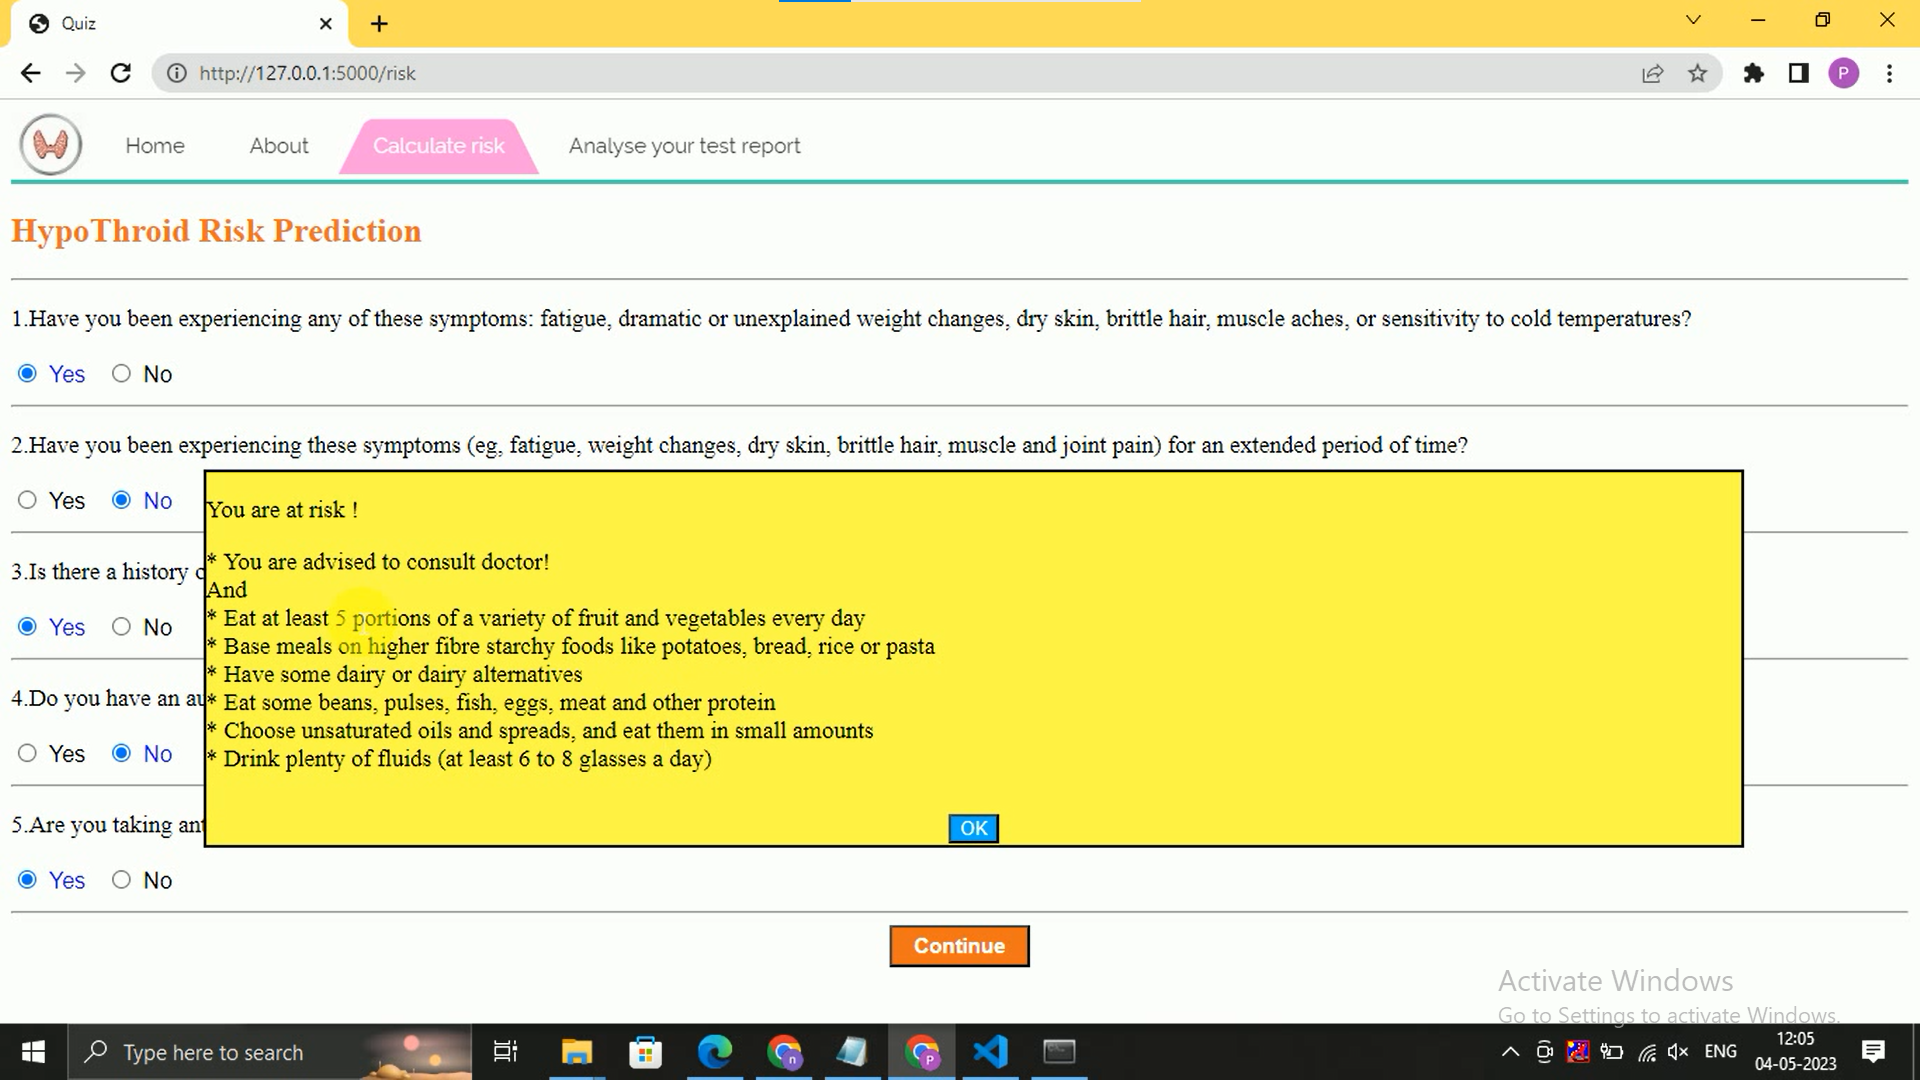Go to the Home nav tab
This screenshot has width=1920, height=1080.
coord(155,146)
